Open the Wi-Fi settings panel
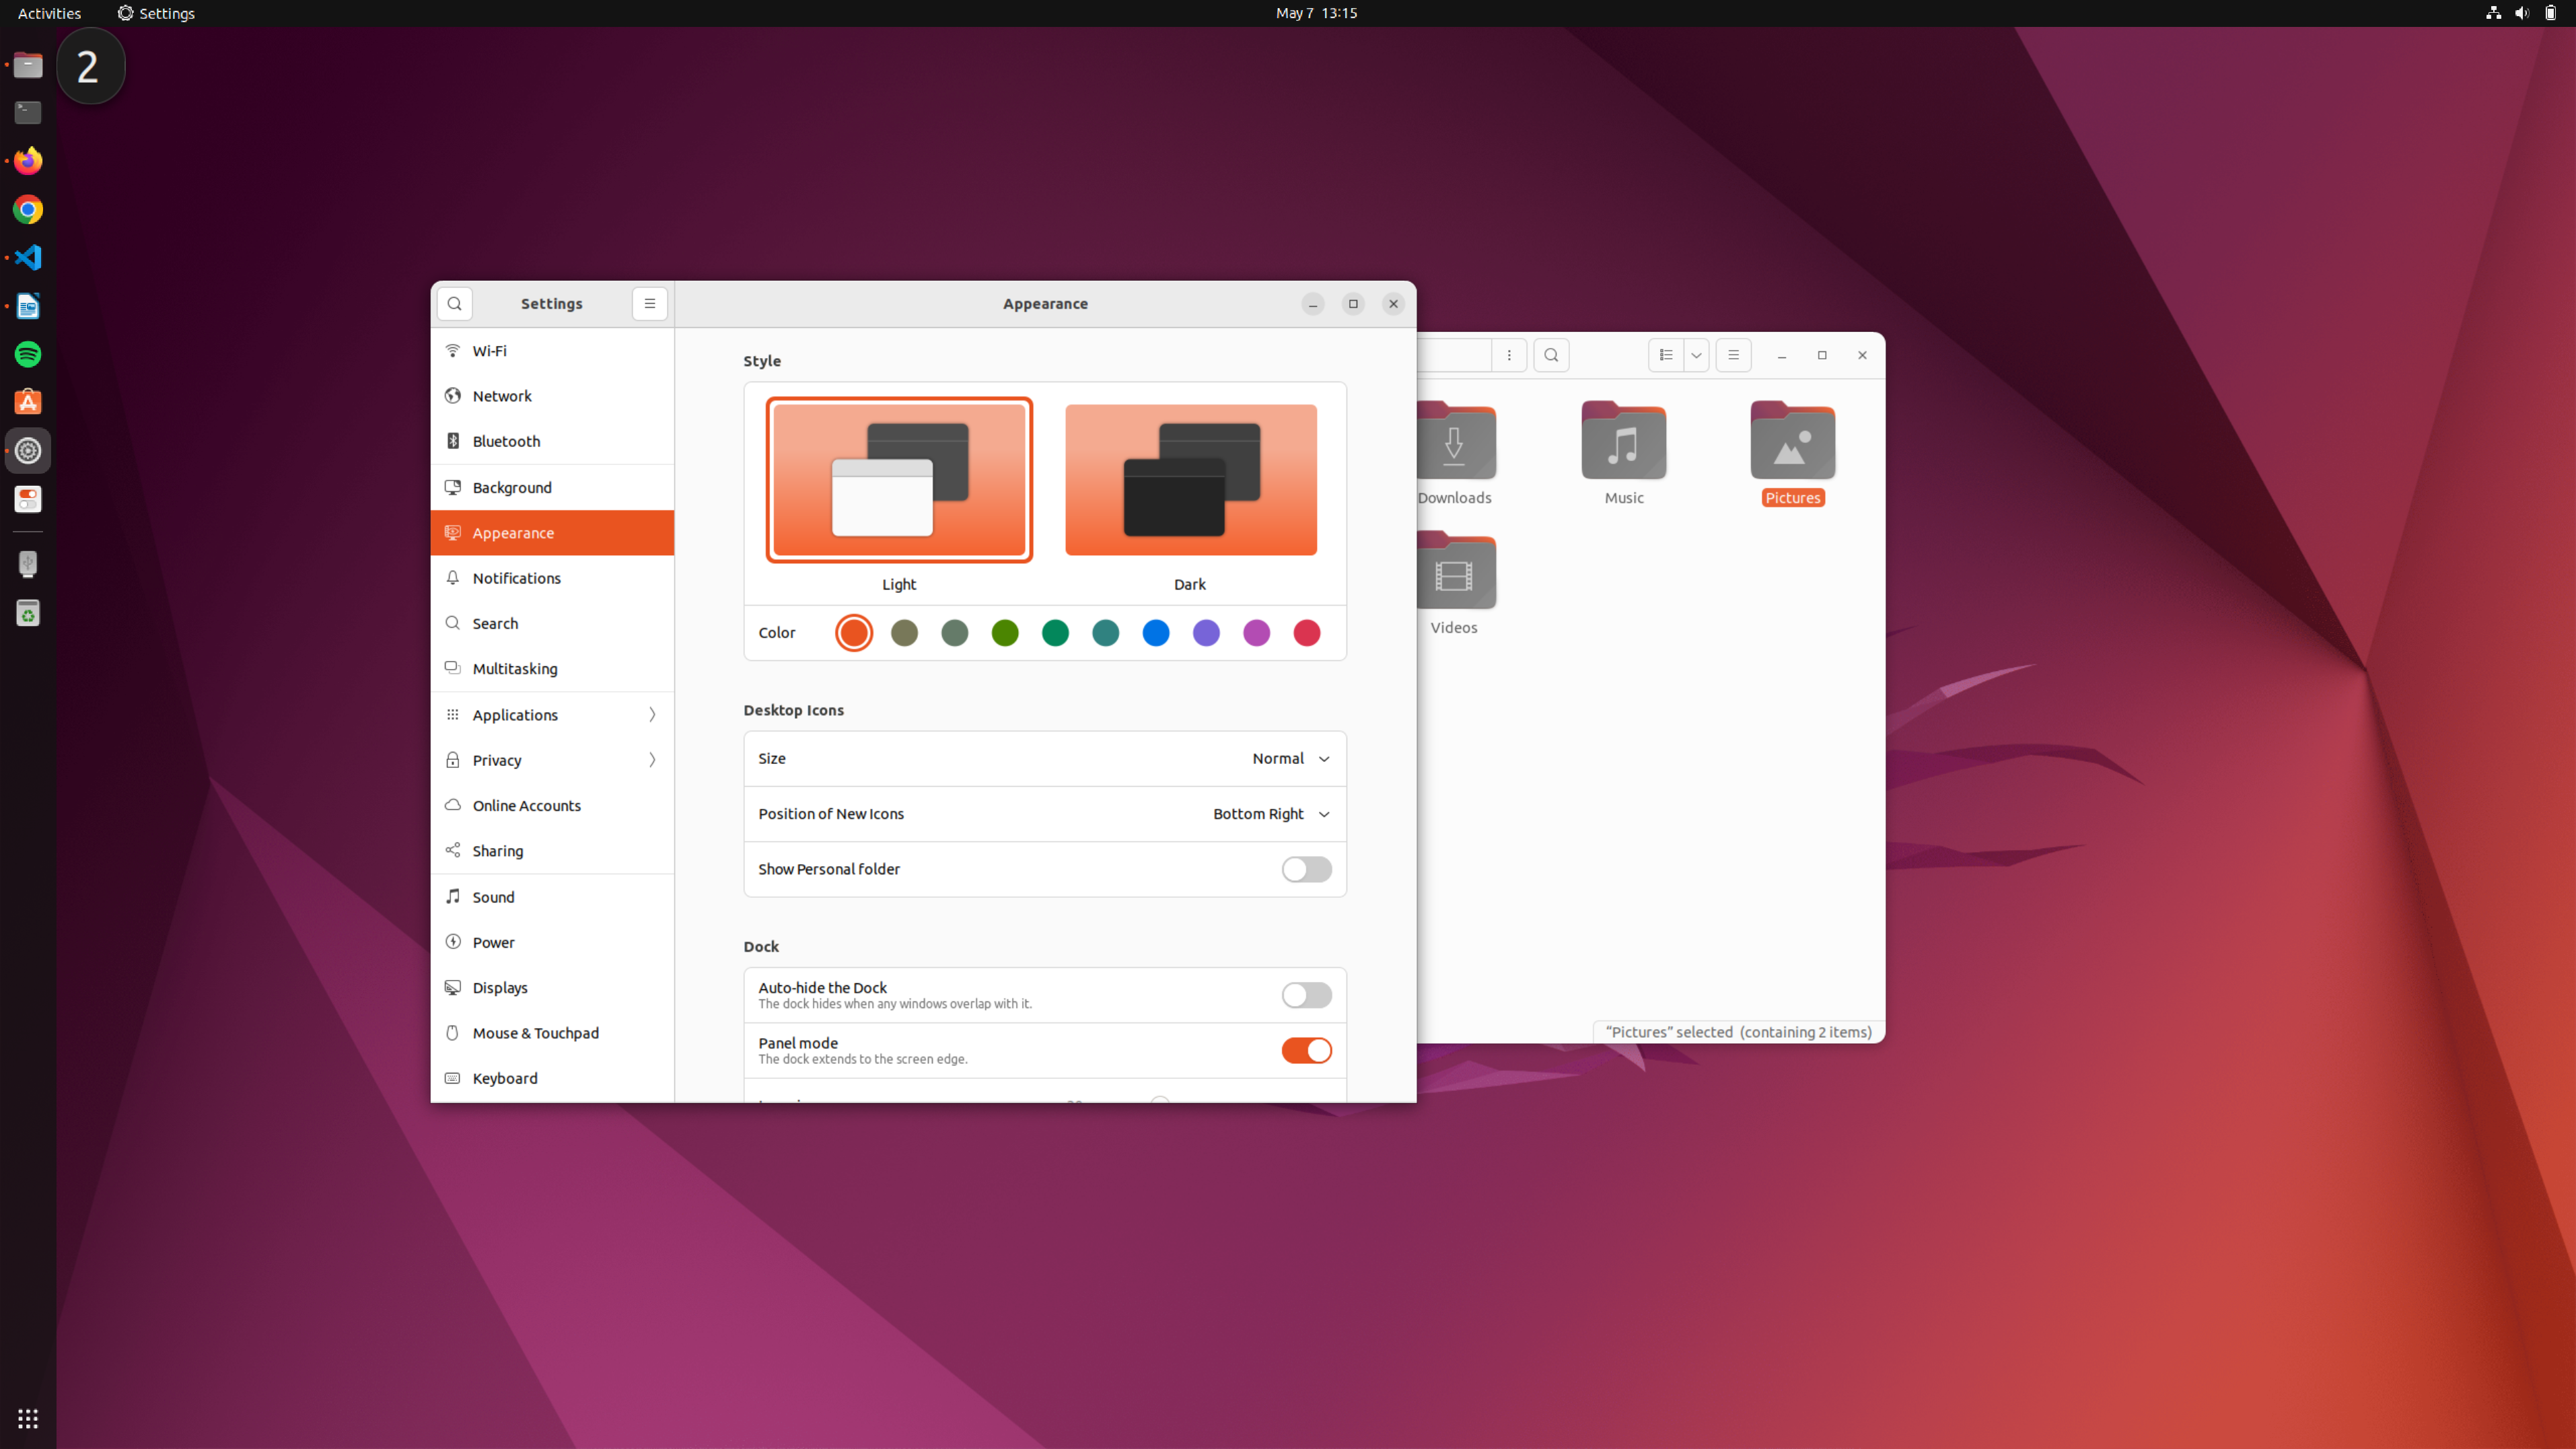Viewport: 2576px width, 1449px height. (x=552, y=351)
